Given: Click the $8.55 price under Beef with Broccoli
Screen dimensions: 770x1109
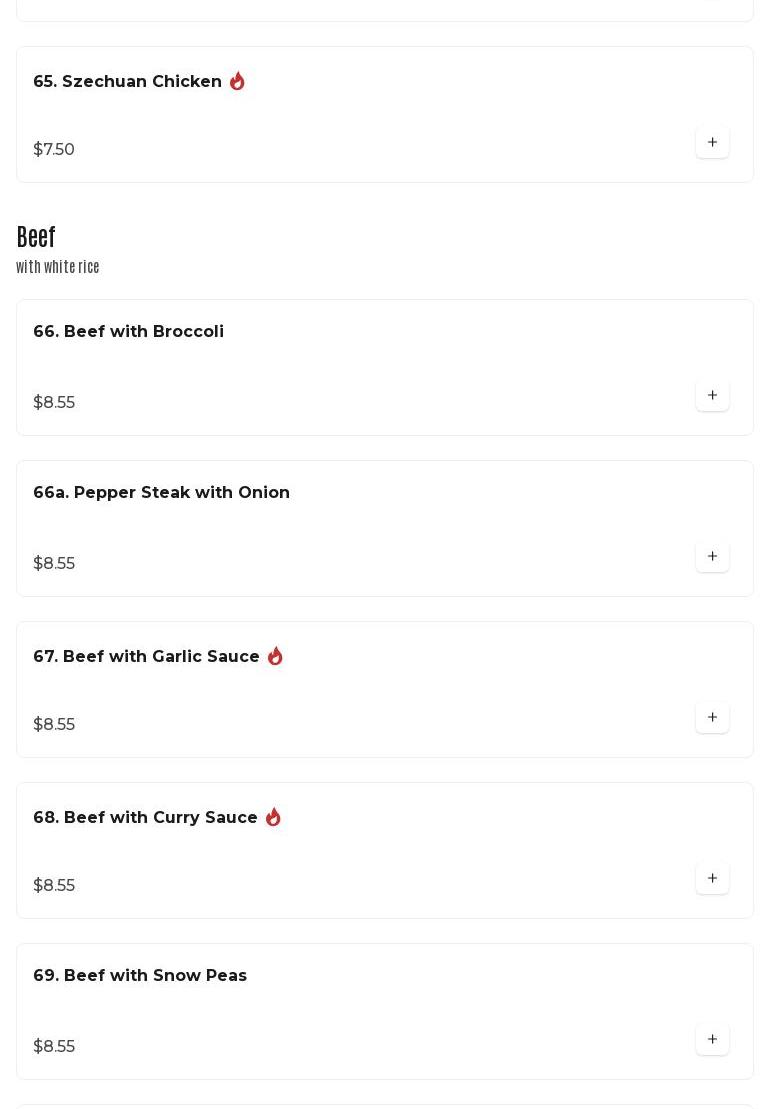Looking at the screenshot, I should point(54,402).
